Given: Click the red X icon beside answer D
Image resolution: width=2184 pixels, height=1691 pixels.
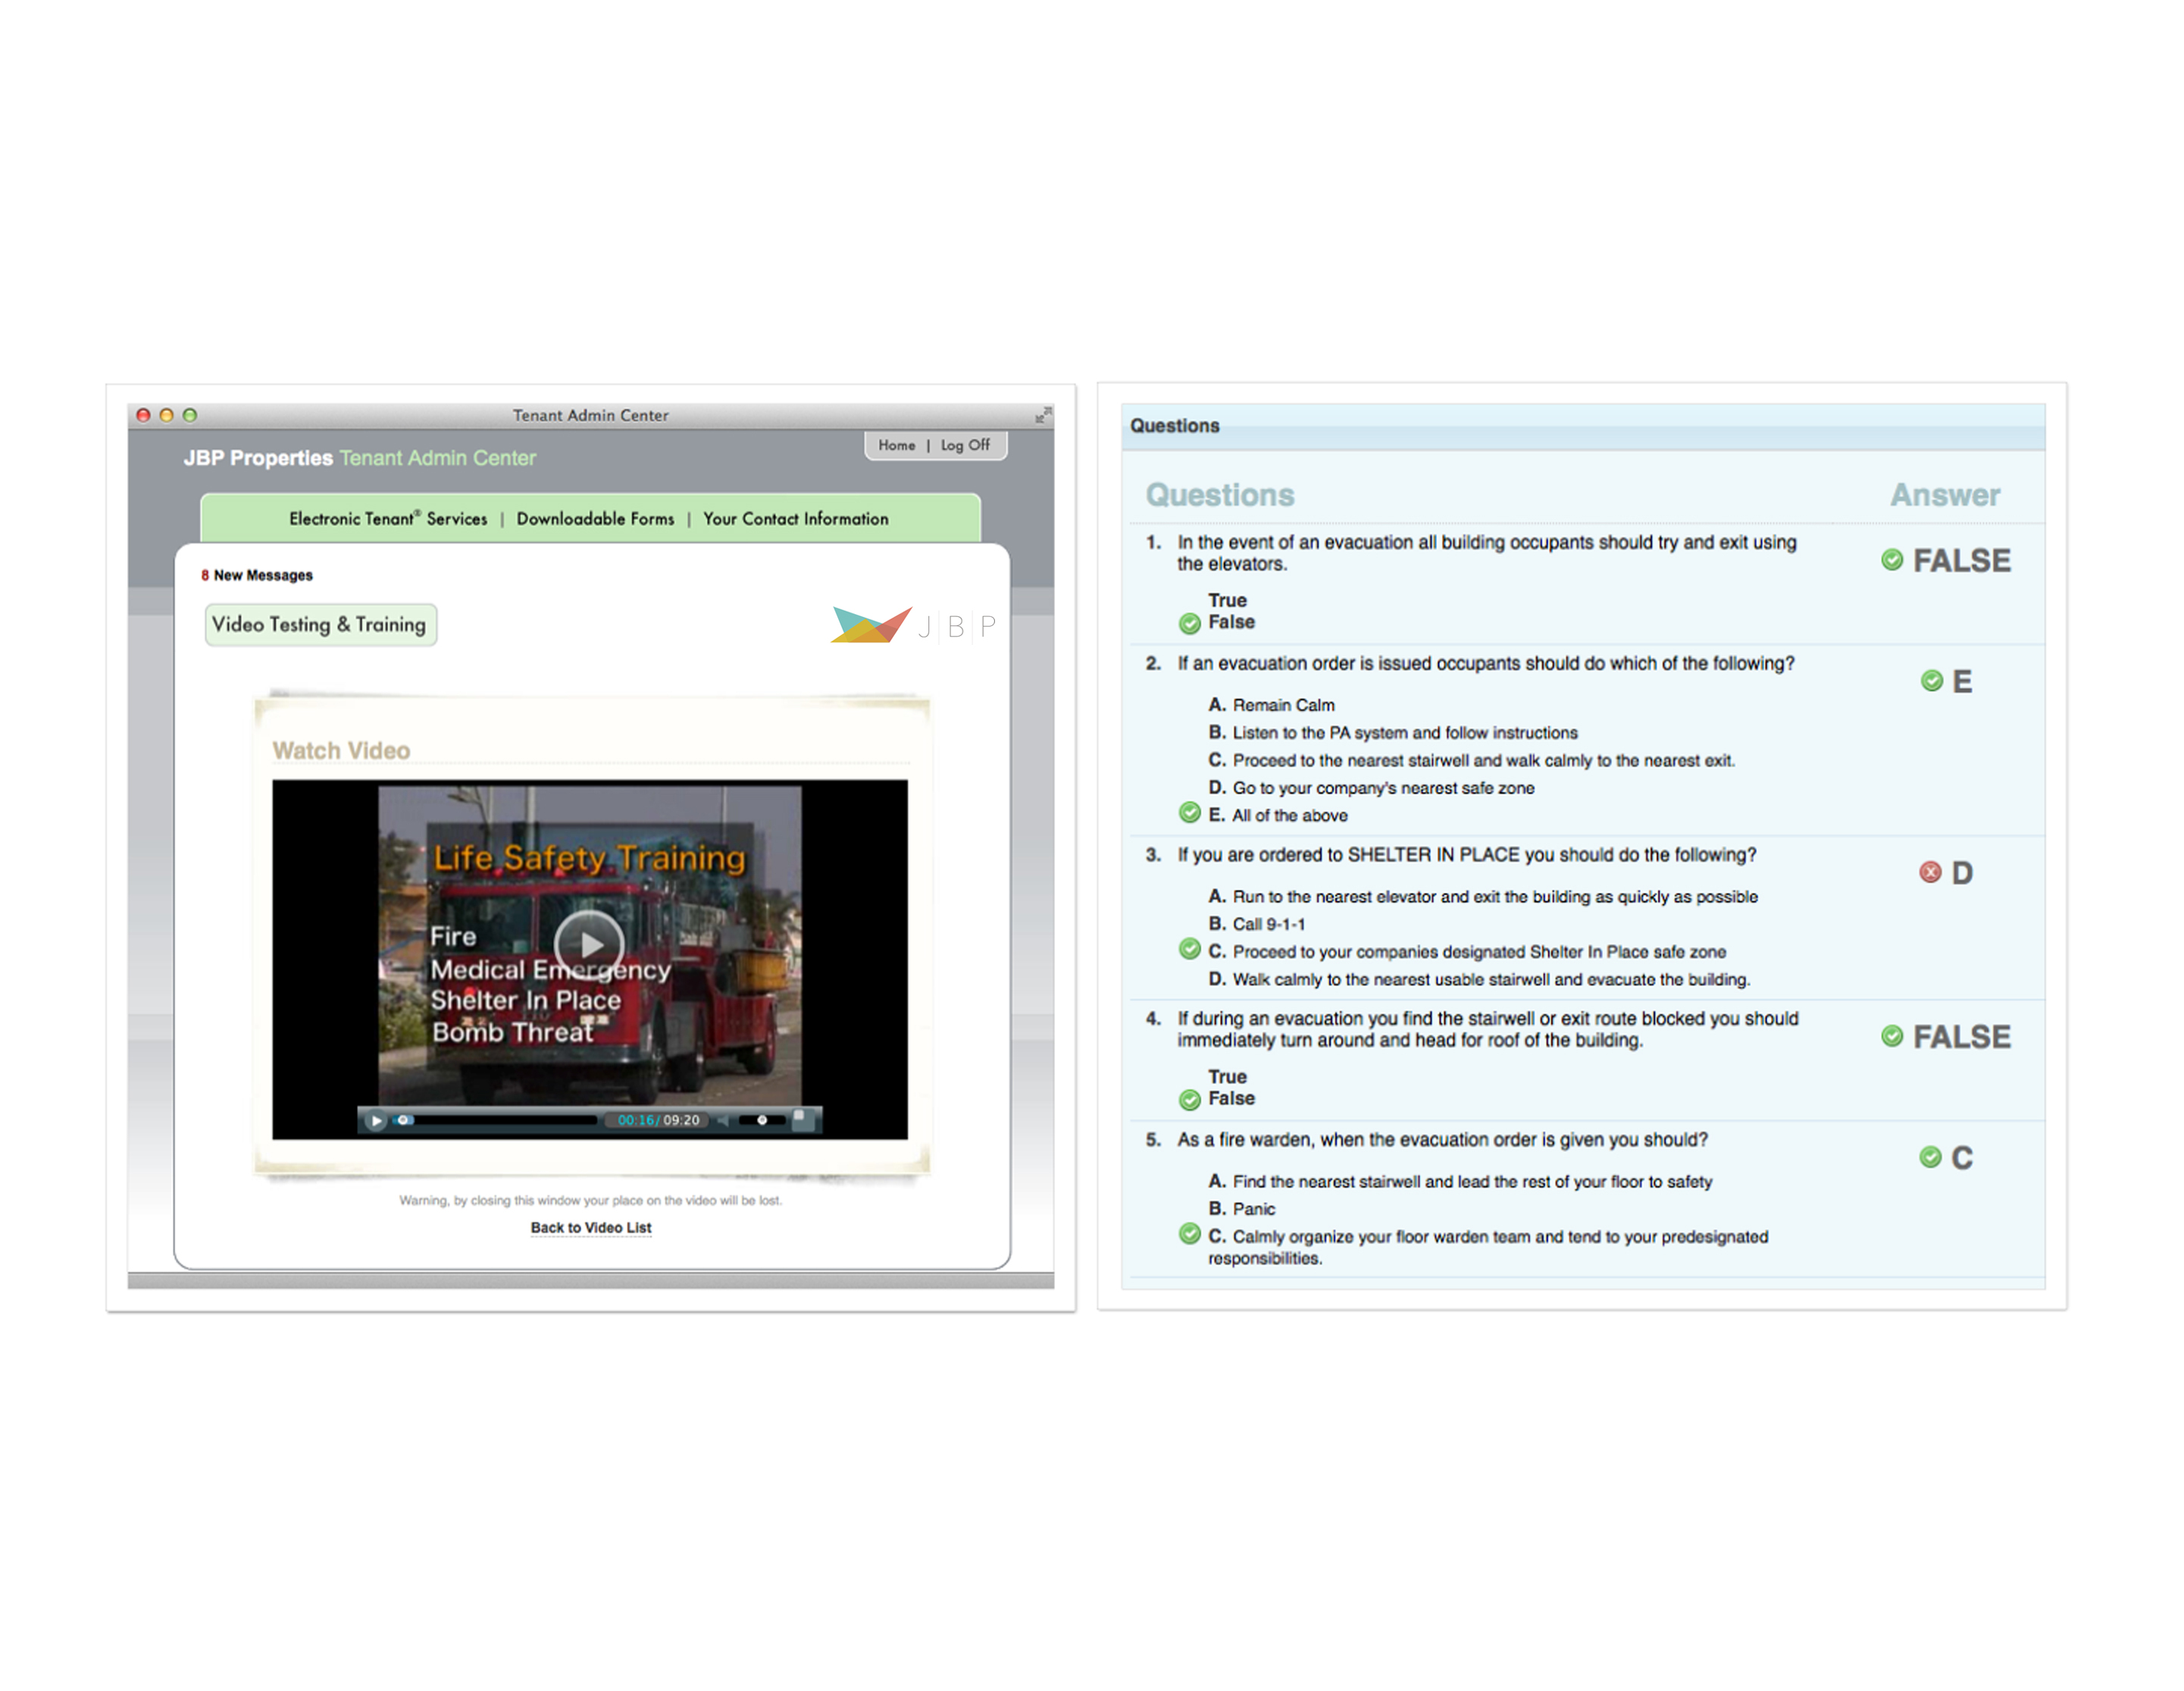Looking at the screenshot, I should point(1930,873).
